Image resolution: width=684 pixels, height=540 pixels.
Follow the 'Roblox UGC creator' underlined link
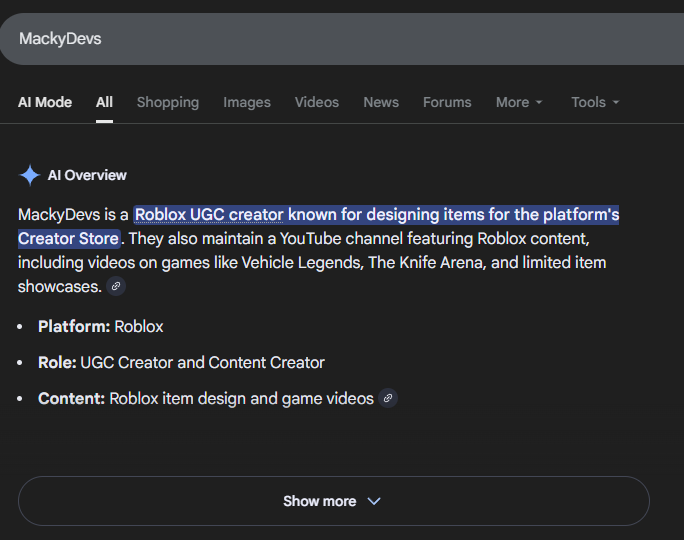(x=209, y=215)
